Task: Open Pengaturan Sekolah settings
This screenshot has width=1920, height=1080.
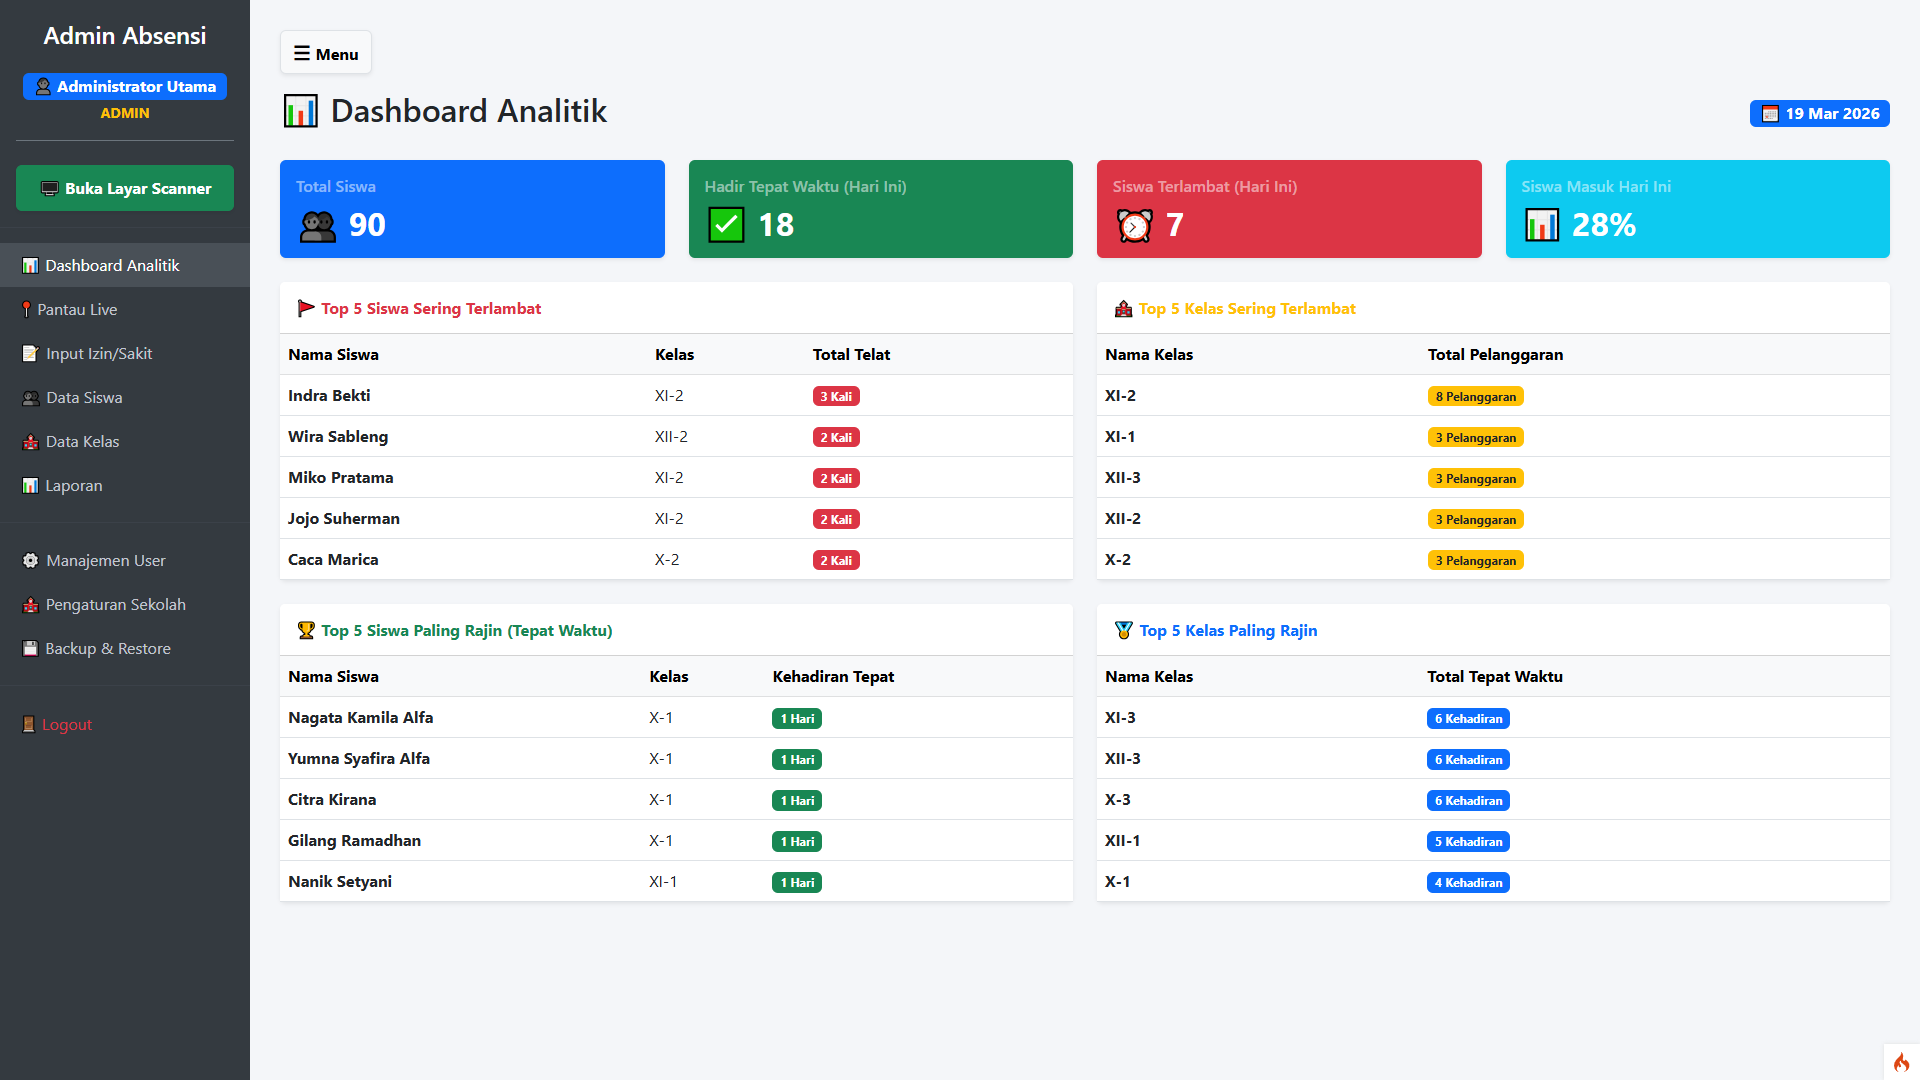Action: click(x=115, y=605)
